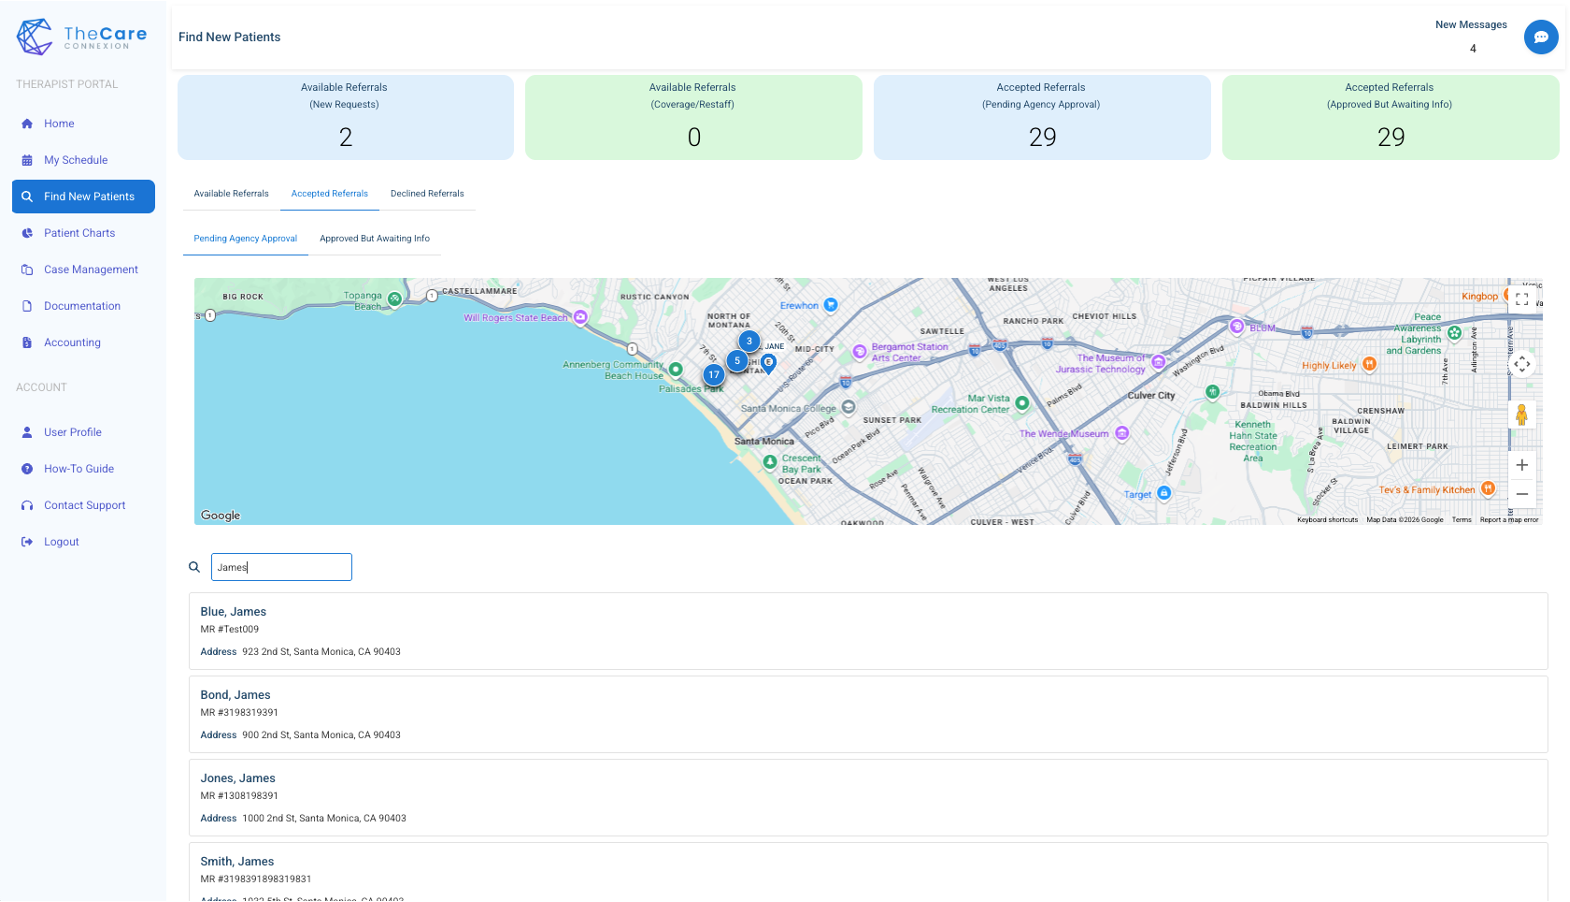This screenshot has width=1570, height=902.
Task: Open map camera controls button
Action: 1521,364
